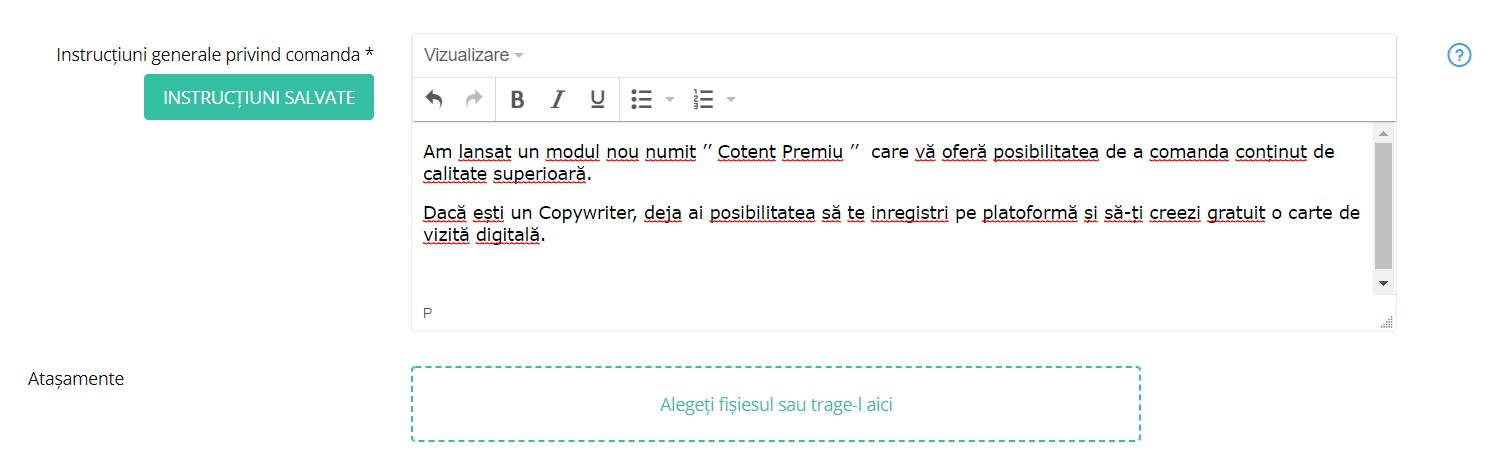This screenshot has height=467, width=1510.
Task: Click the 'Instrucțiuni generale privind comanda' label
Action: click(x=215, y=54)
